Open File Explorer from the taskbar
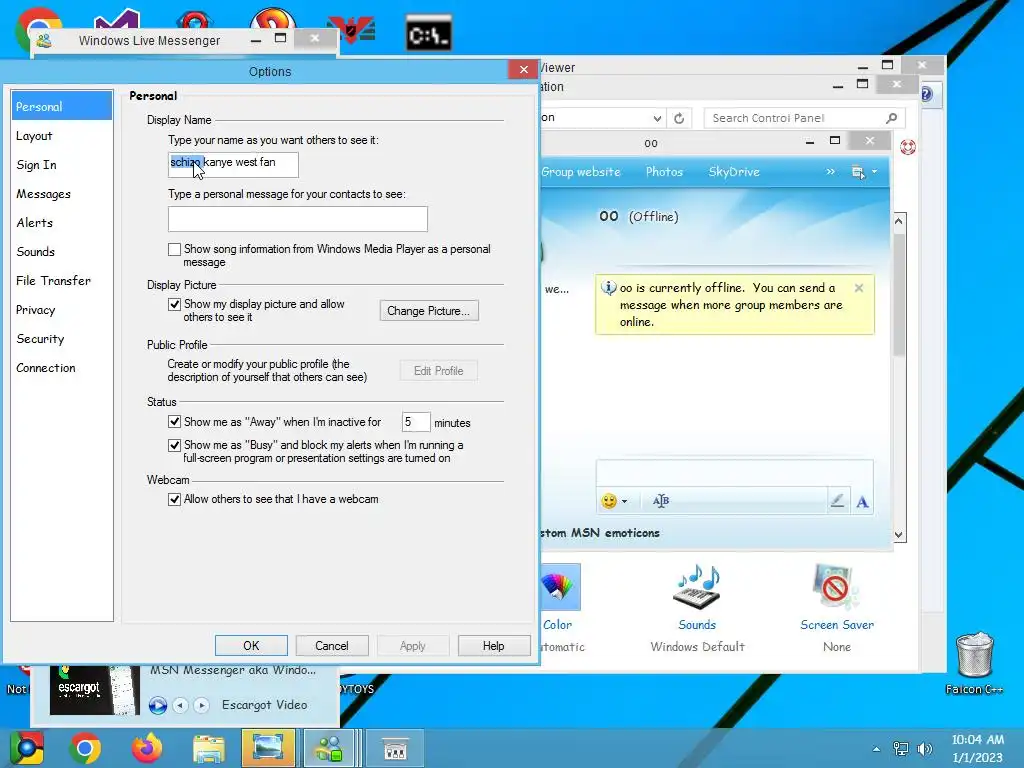Image resolution: width=1024 pixels, height=768 pixels. click(208, 748)
